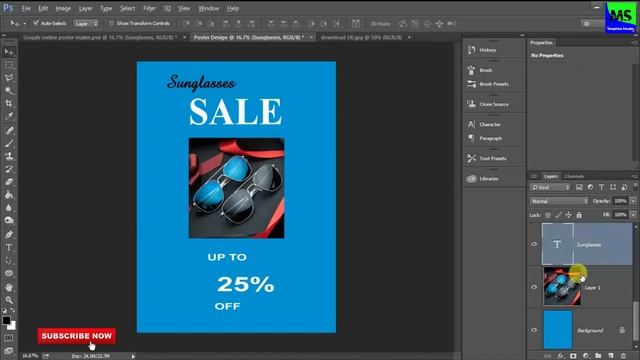
Task: Select the Ellipse shape tool
Action: click(x=9, y=273)
